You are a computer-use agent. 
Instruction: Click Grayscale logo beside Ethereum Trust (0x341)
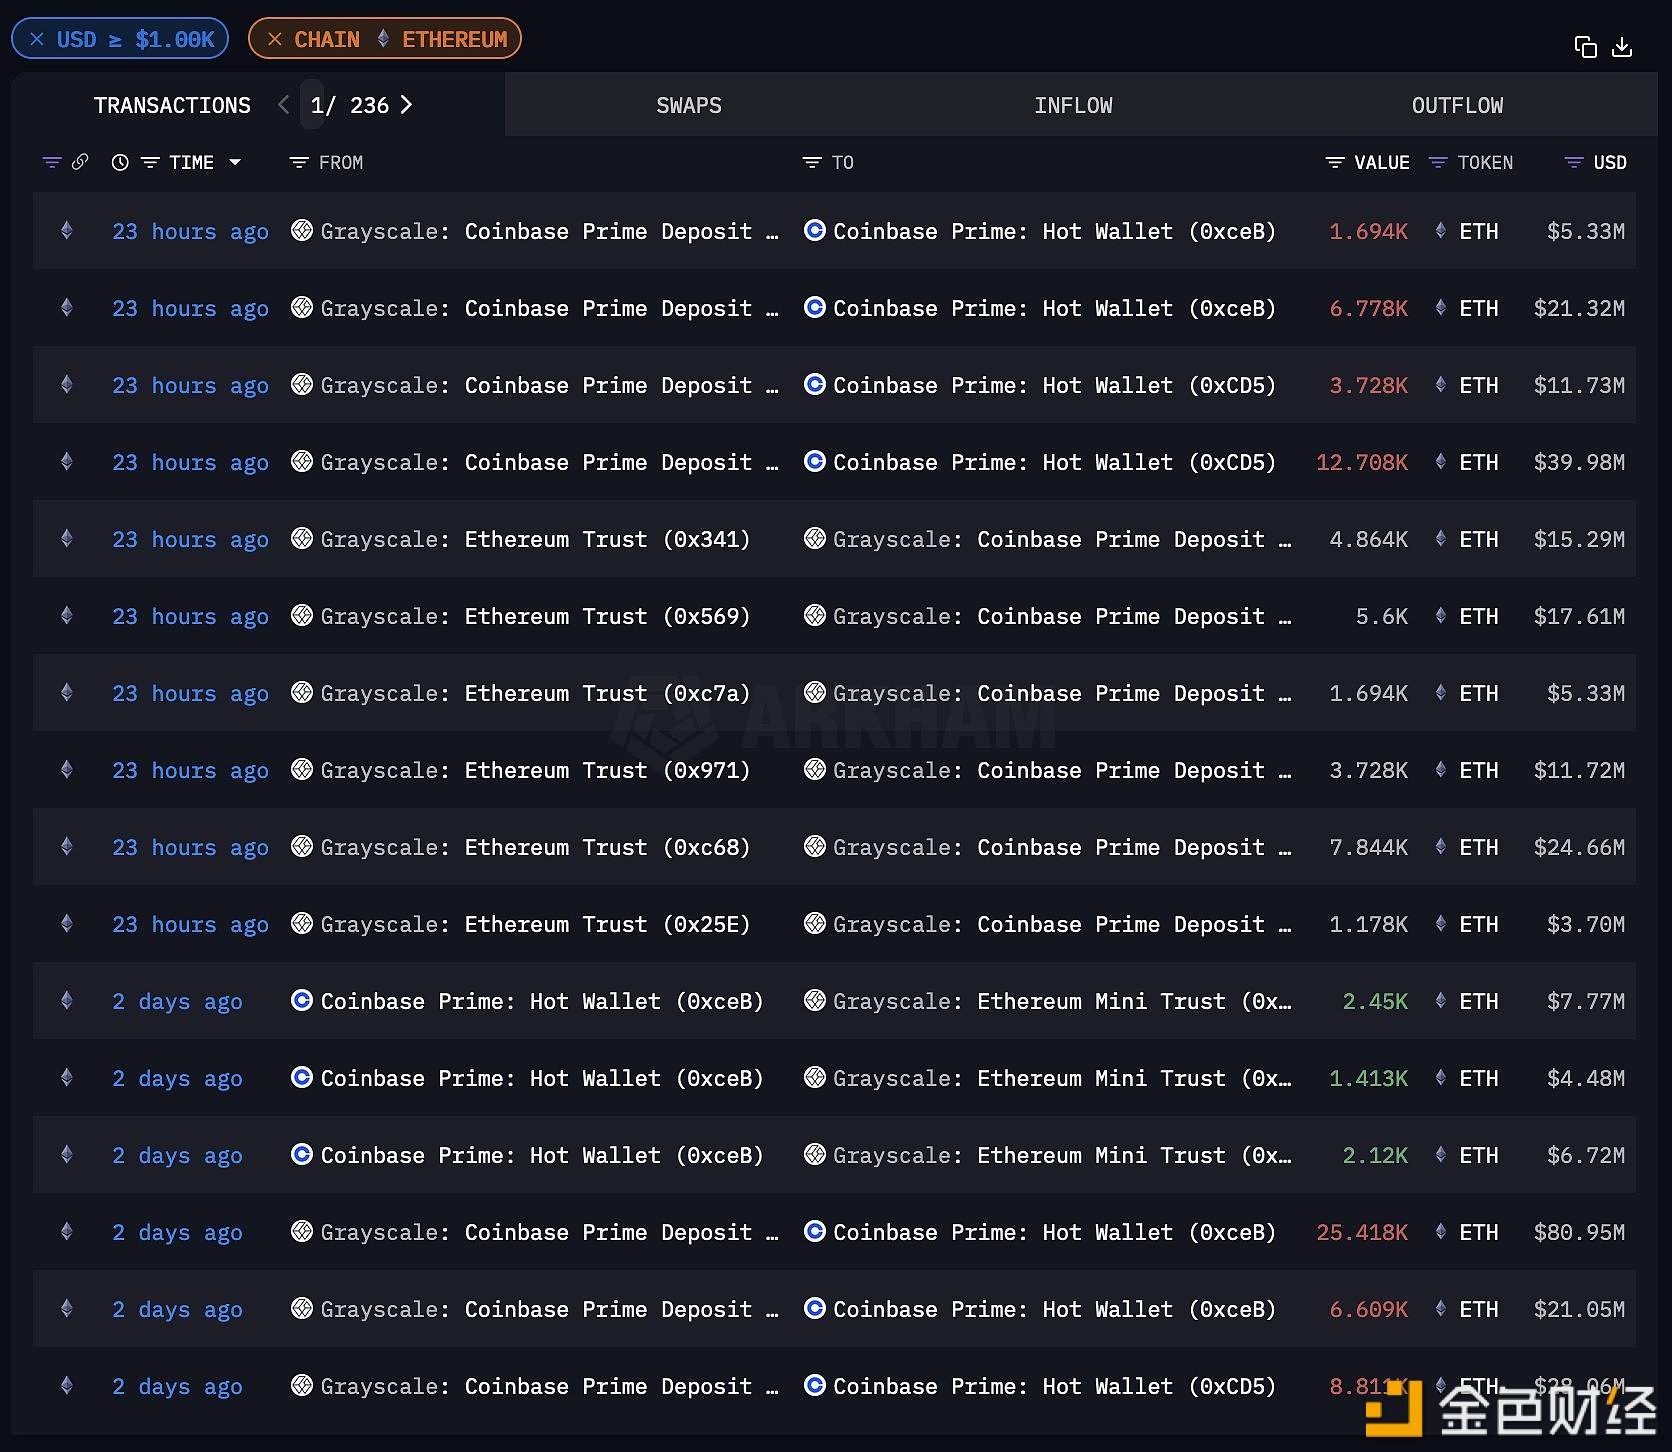pos(302,538)
